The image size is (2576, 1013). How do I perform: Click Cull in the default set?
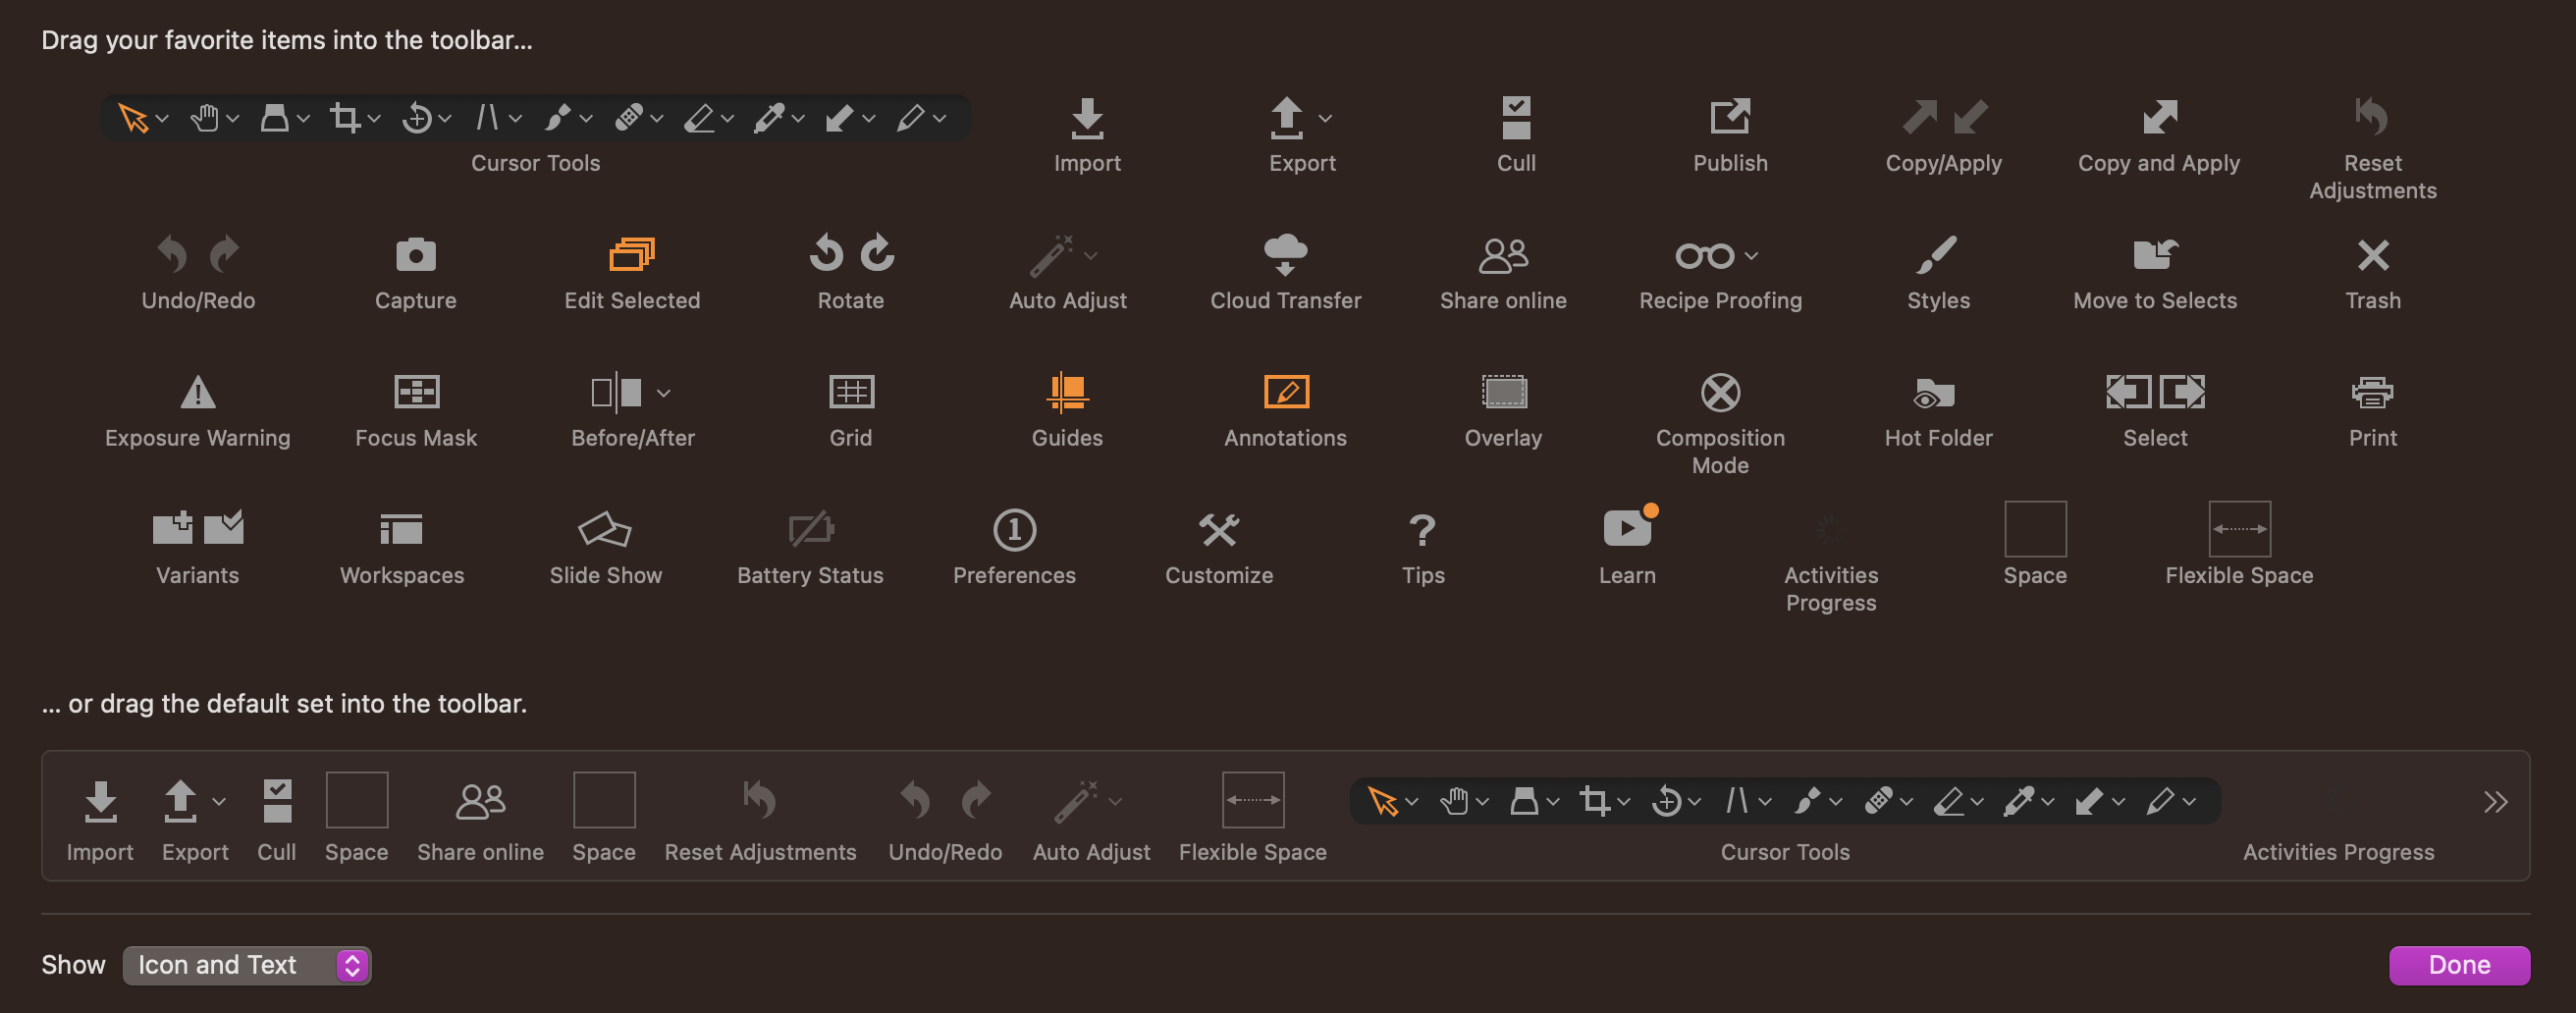click(x=277, y=818)
